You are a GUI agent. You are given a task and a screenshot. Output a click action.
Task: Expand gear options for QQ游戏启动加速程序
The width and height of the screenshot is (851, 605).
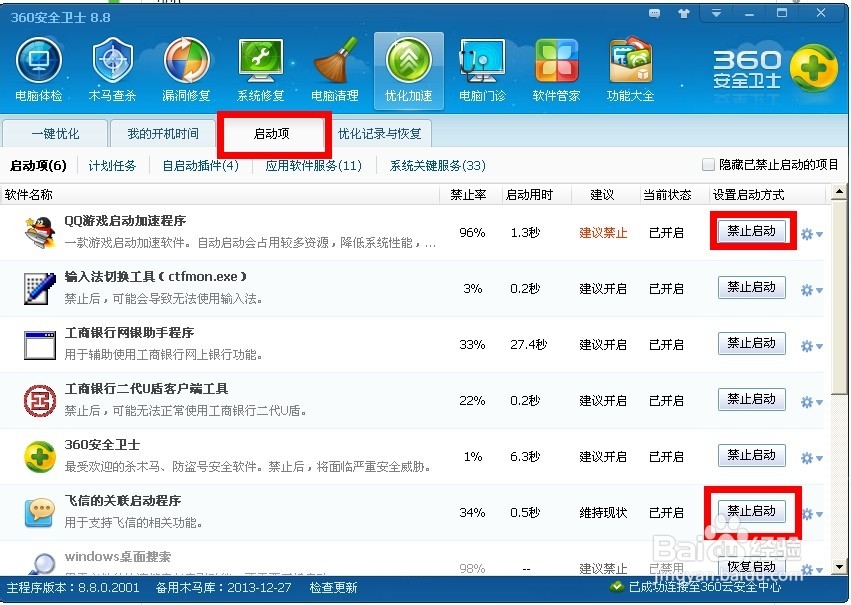812,234
